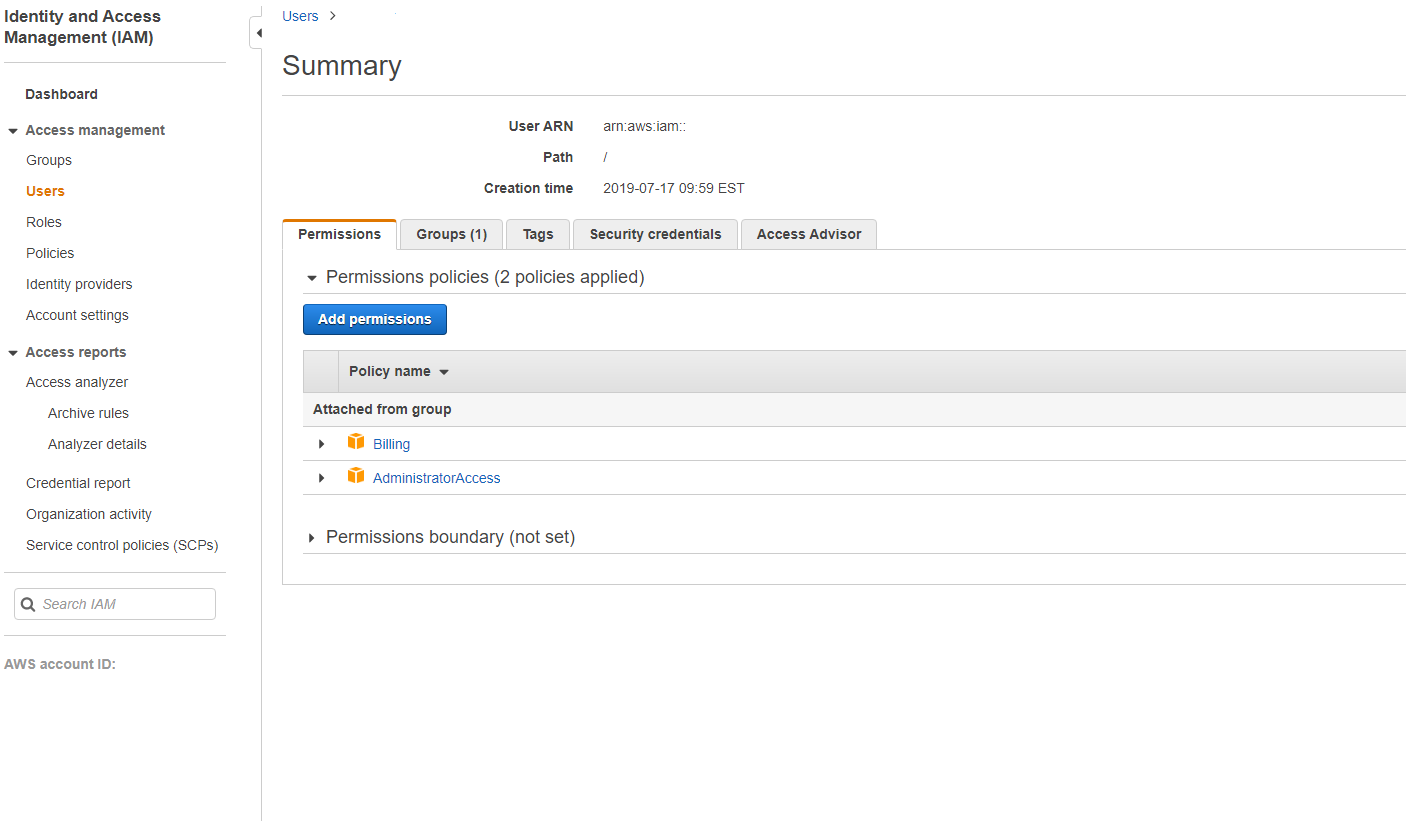This screenshot has width=1406, height=821.
Task: Collapse the Permissions policies section
Action: point(311,277)
